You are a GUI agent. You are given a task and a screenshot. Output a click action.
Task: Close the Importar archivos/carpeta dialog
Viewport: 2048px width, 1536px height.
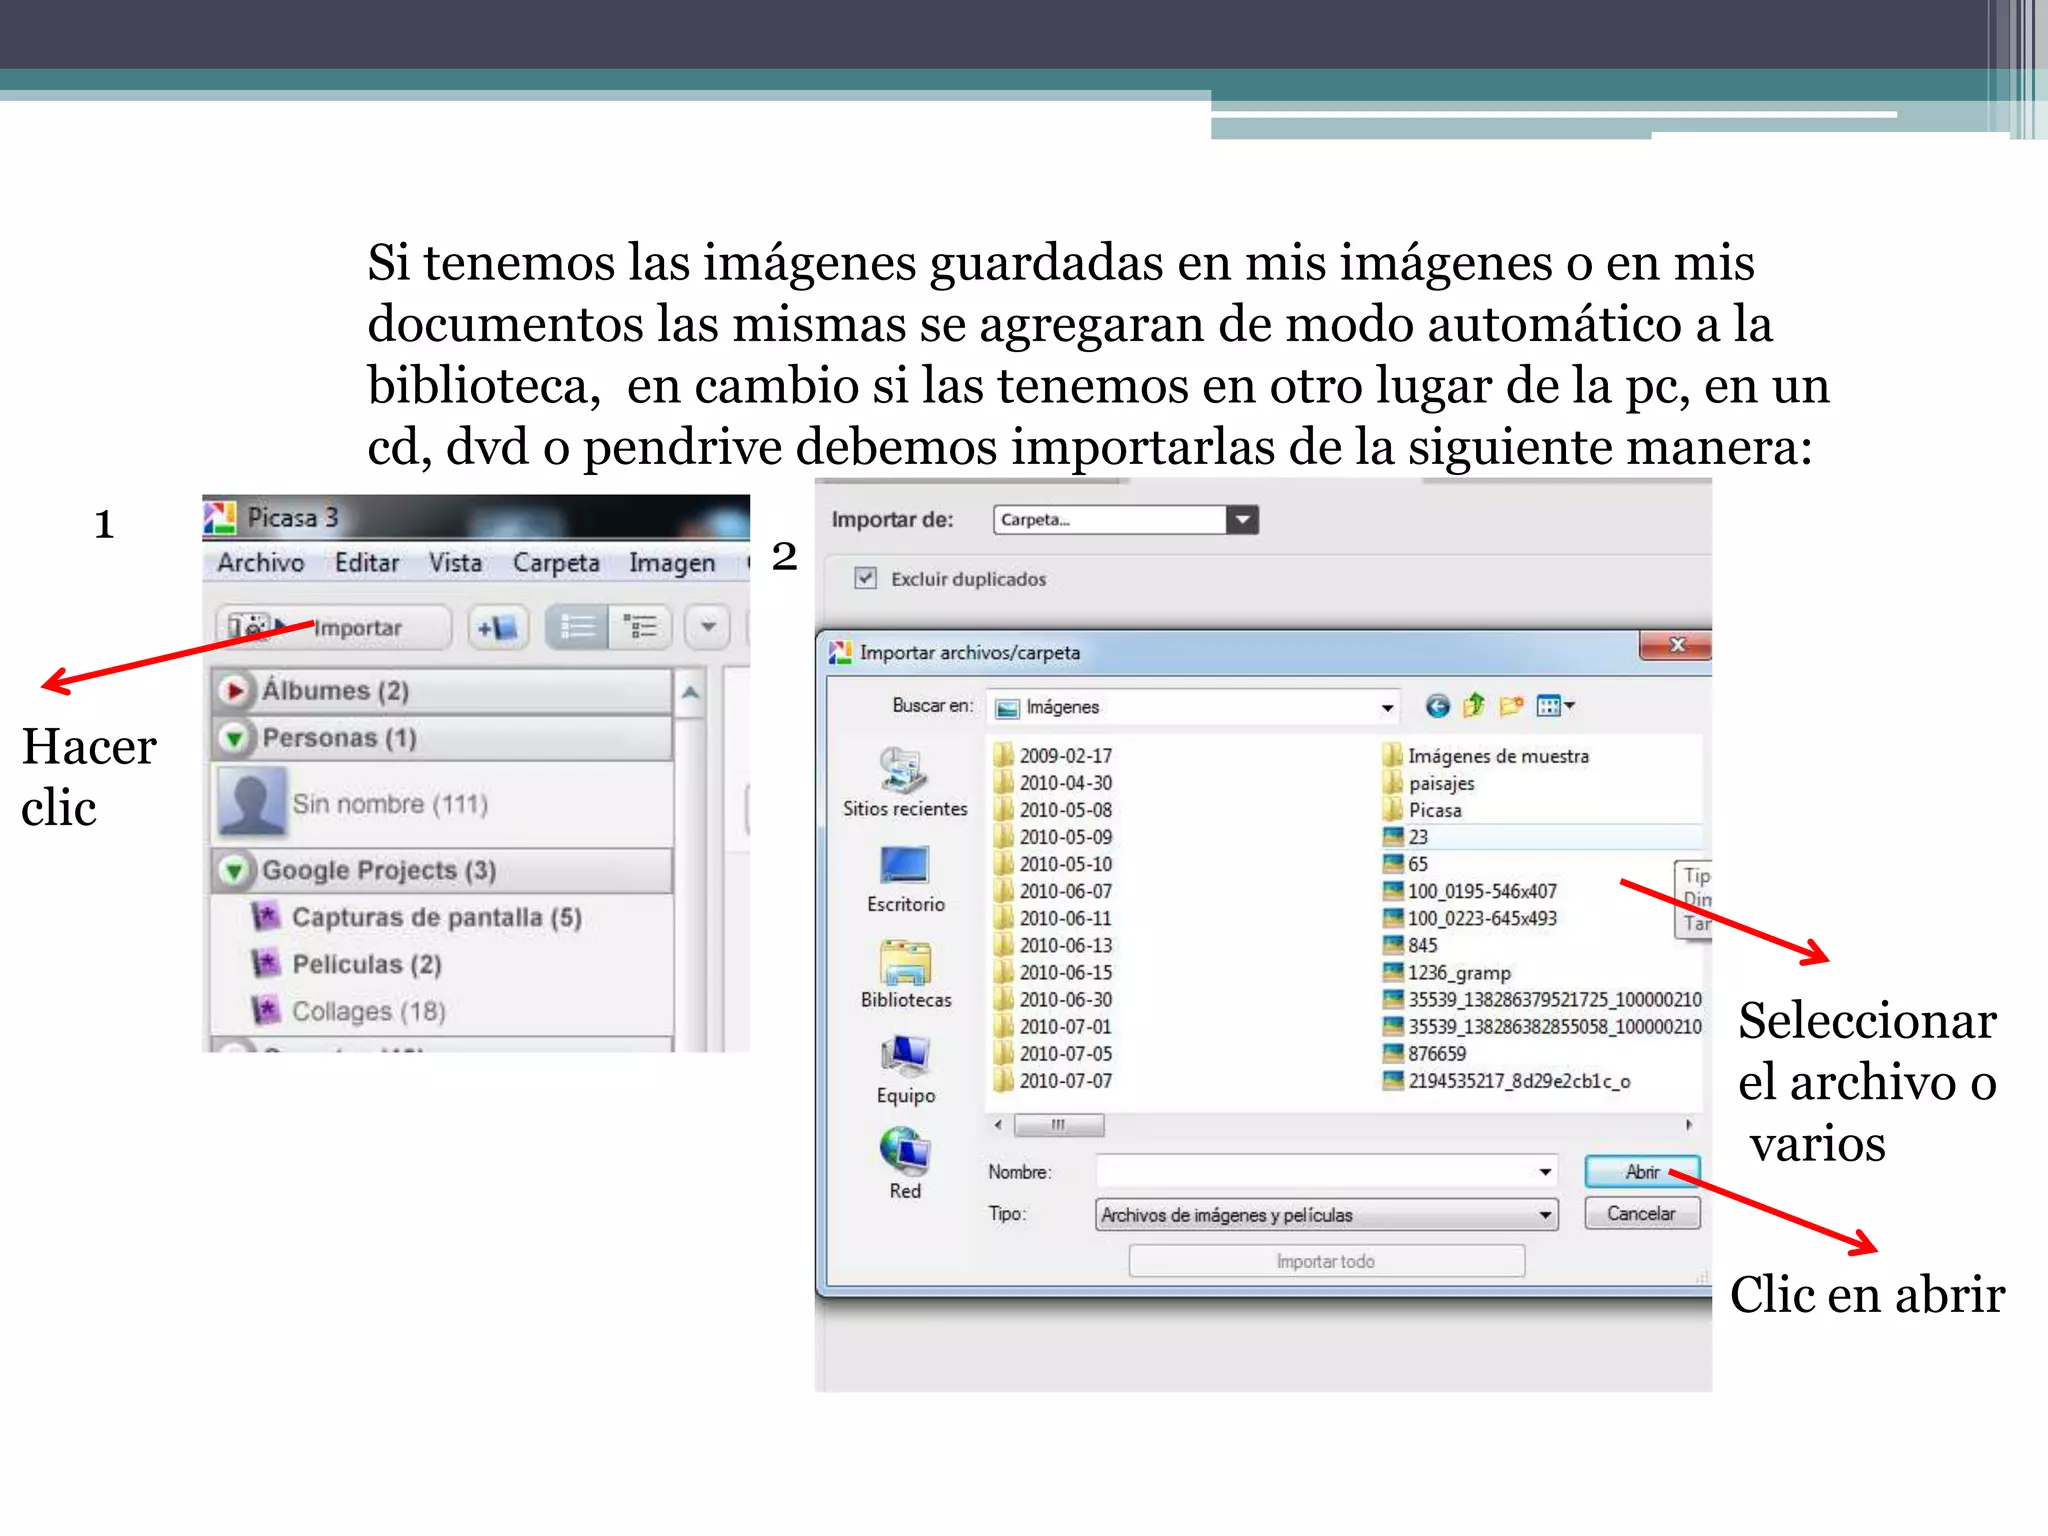(x=1677, y=646)
